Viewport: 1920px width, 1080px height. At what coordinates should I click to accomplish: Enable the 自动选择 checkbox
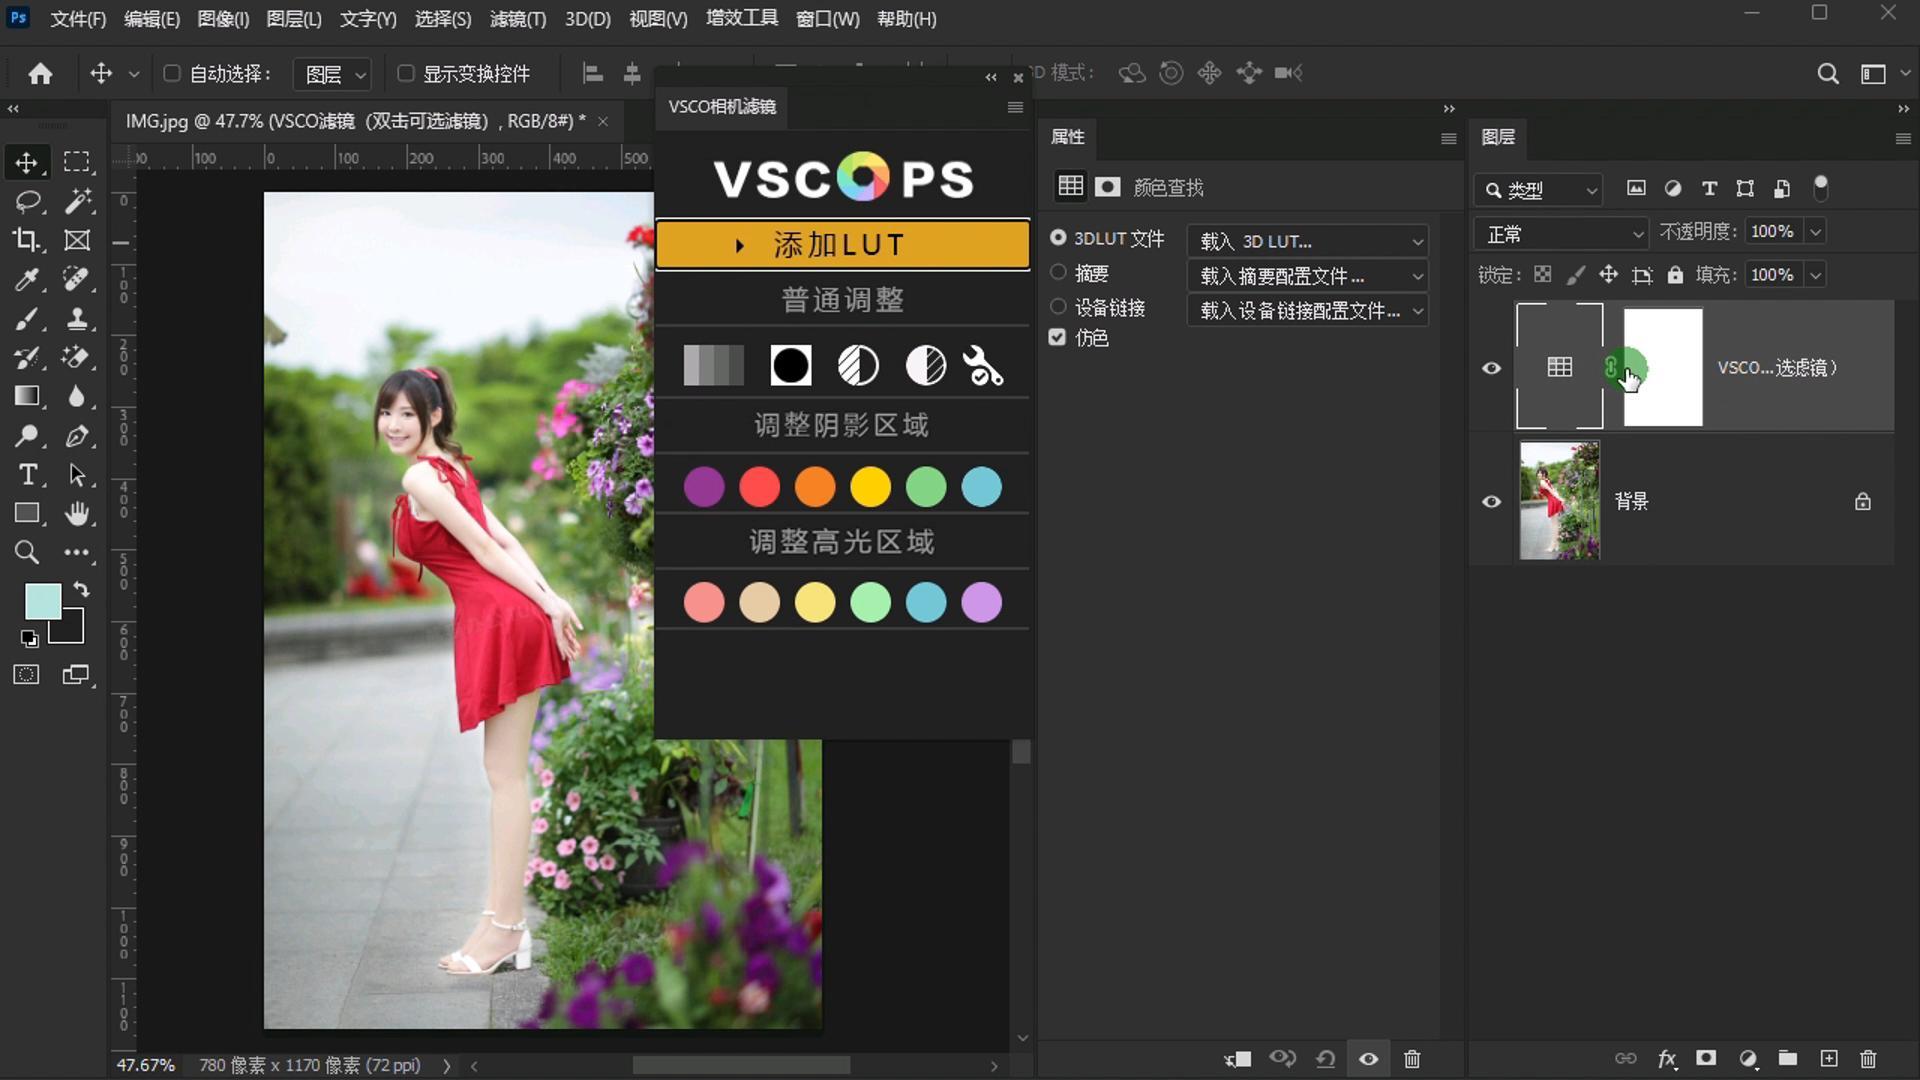point(172,73)
